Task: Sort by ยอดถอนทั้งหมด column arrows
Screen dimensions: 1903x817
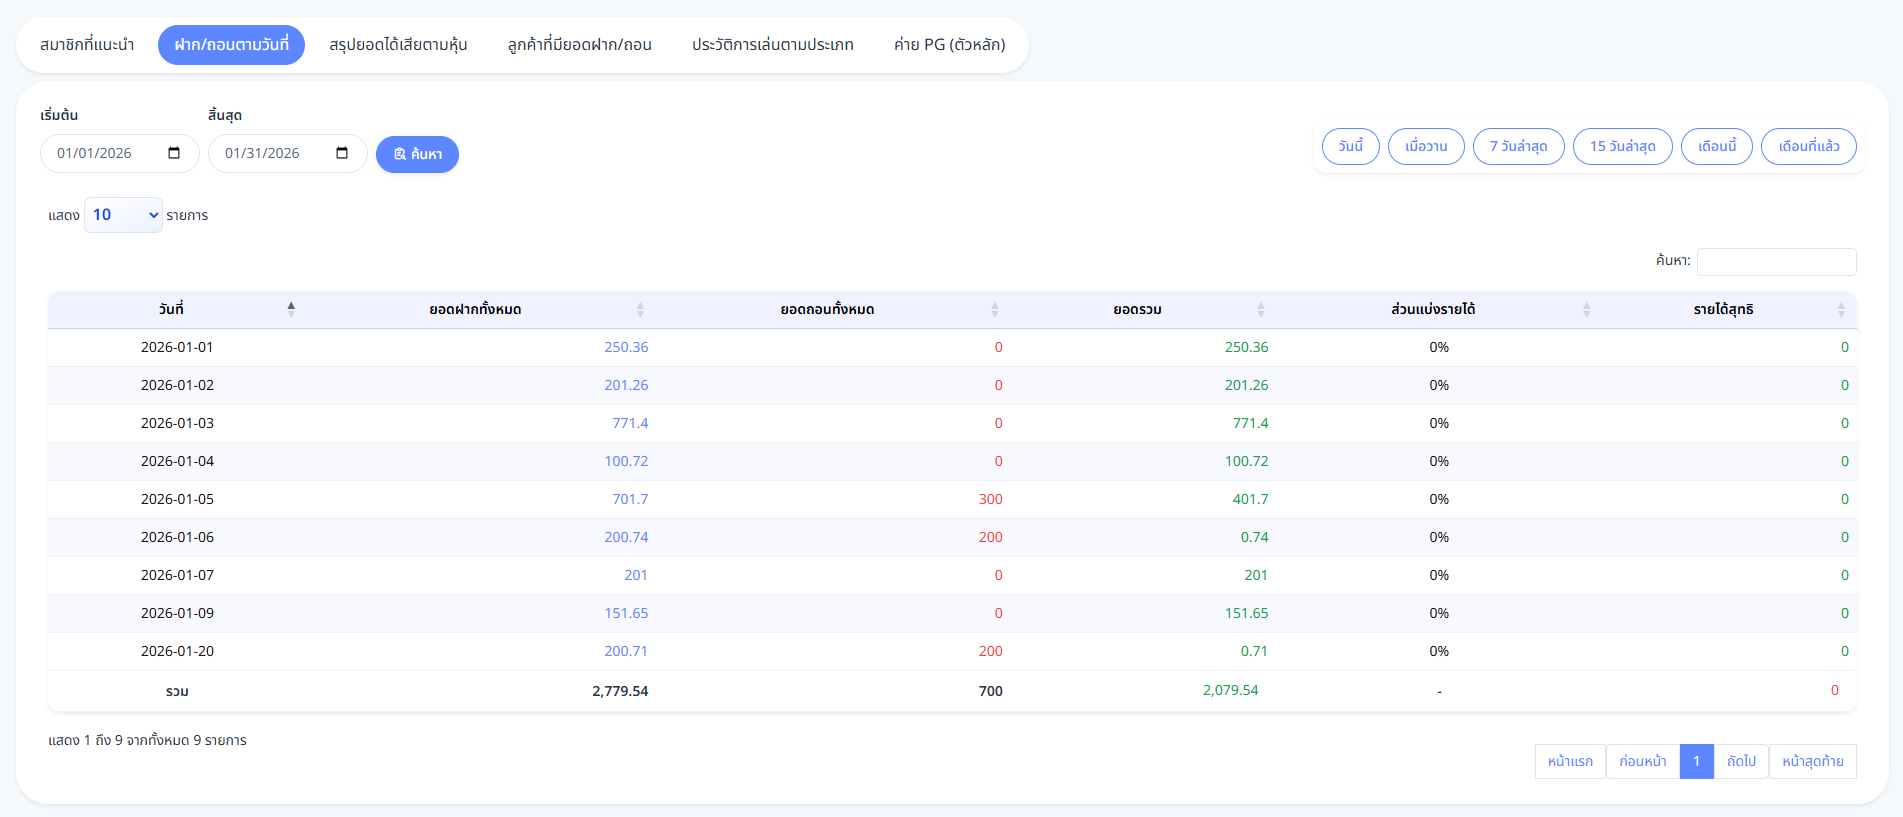Action: (x=994, y=310)
